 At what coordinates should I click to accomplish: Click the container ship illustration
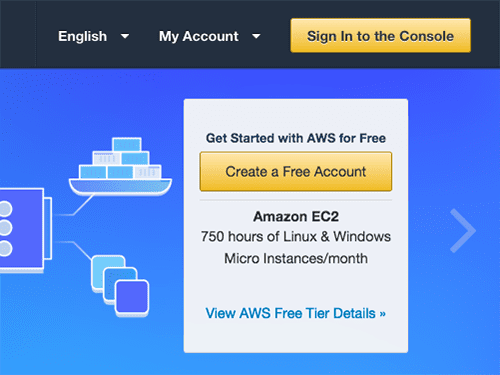(x=120, y=166)
